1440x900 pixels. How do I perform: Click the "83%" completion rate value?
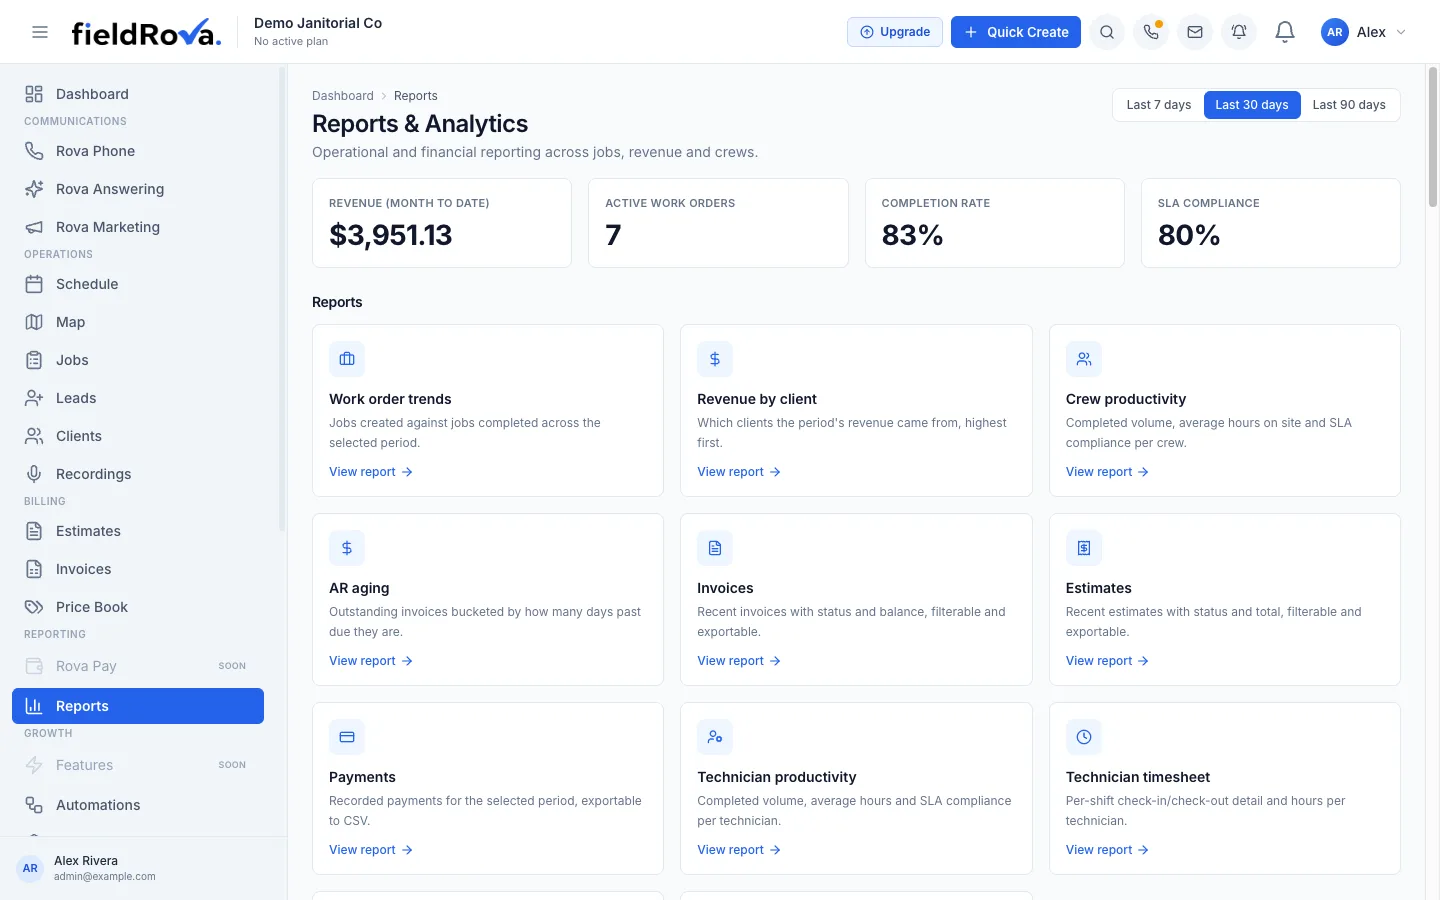(x=912, y=235)
